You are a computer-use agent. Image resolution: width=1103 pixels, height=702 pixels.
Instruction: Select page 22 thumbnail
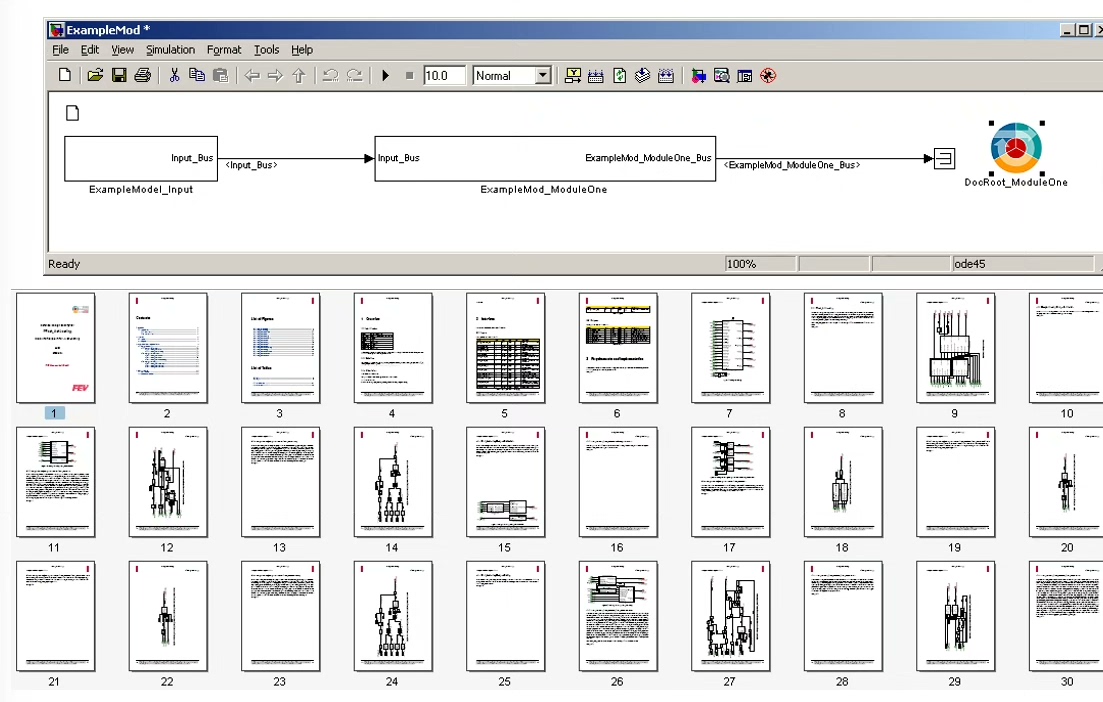pyautogui.click(x=168, y=616)
